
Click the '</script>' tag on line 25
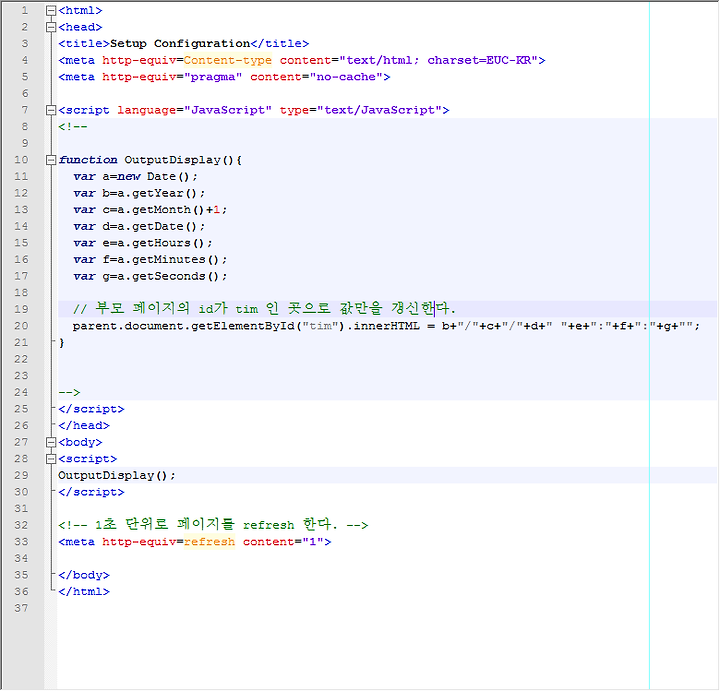[91, 409]
